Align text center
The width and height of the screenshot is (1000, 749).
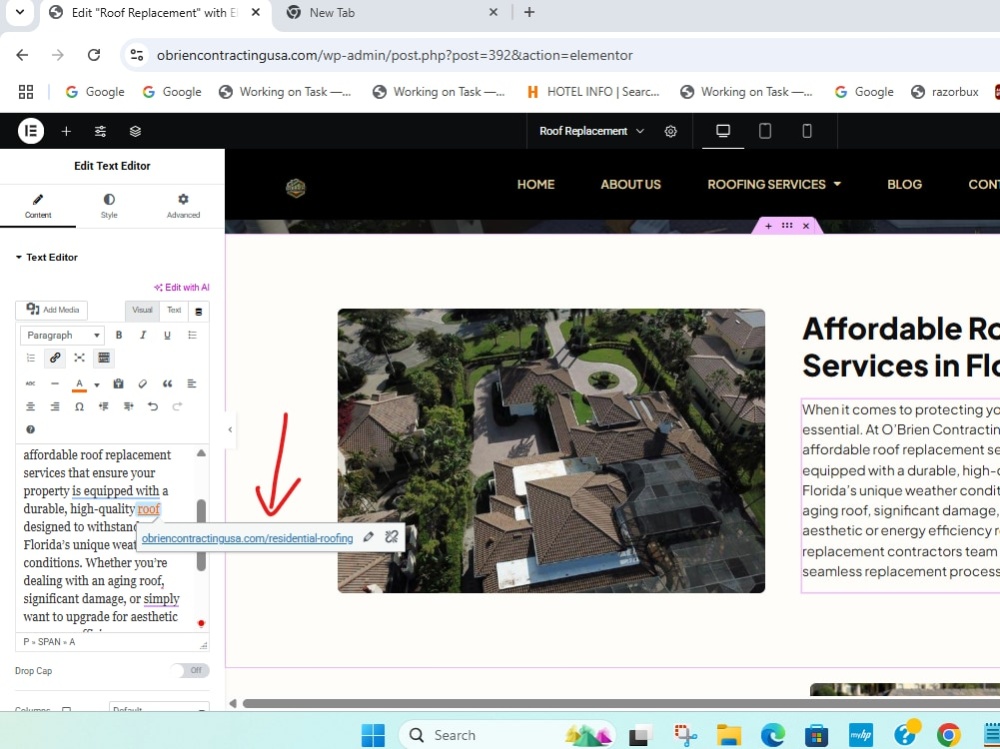[x=31, y=406]
